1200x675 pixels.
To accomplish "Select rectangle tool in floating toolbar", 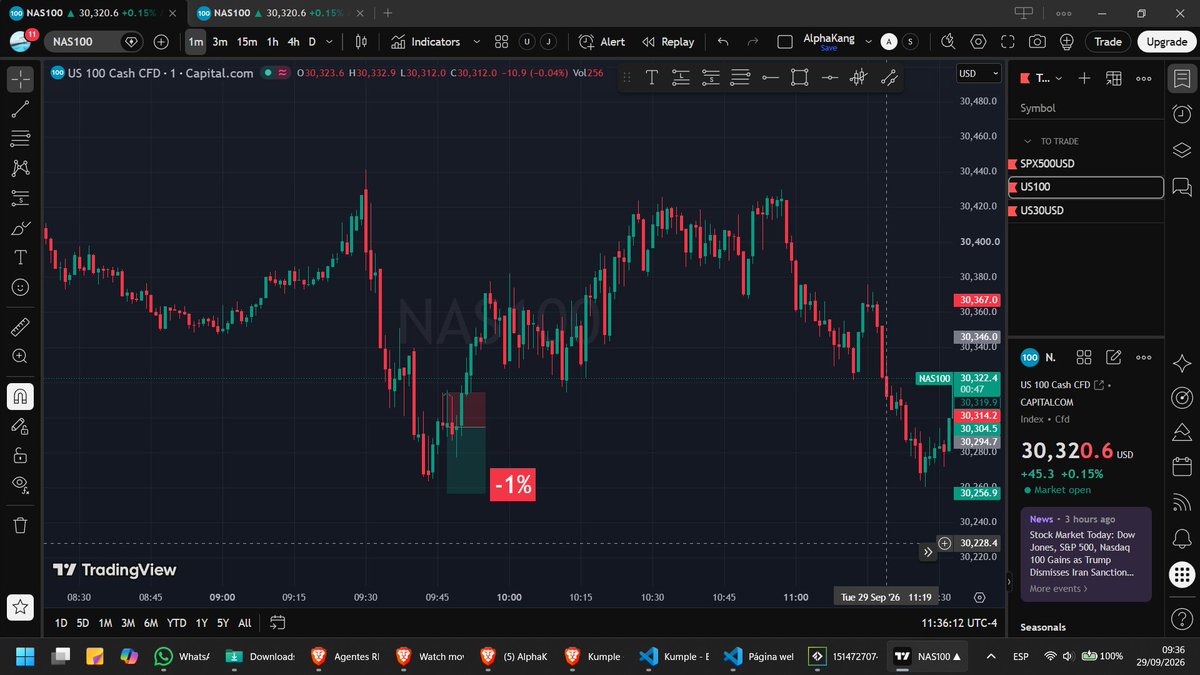I will point(799,77).
